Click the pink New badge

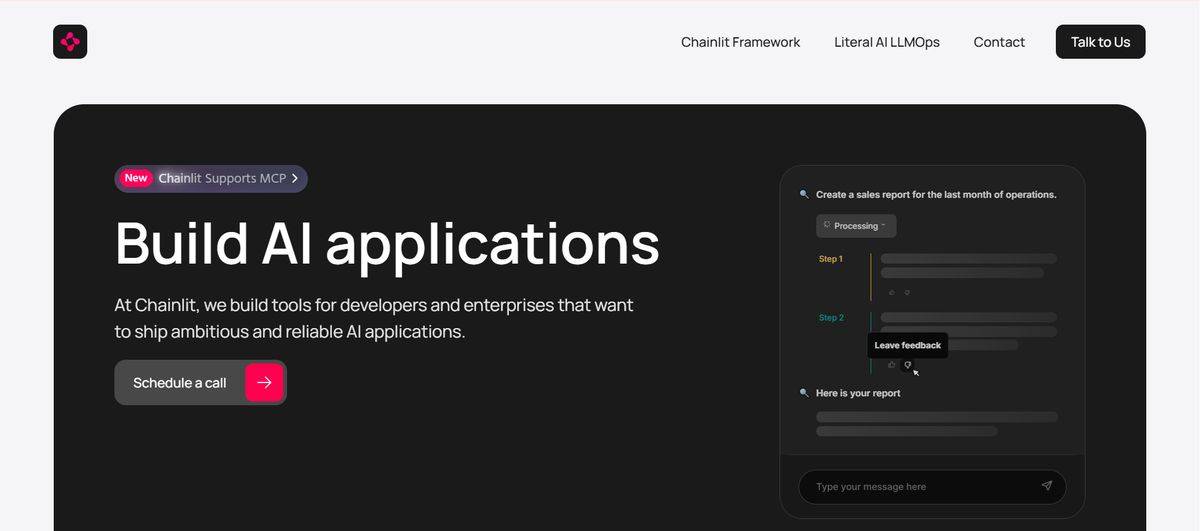136,178
